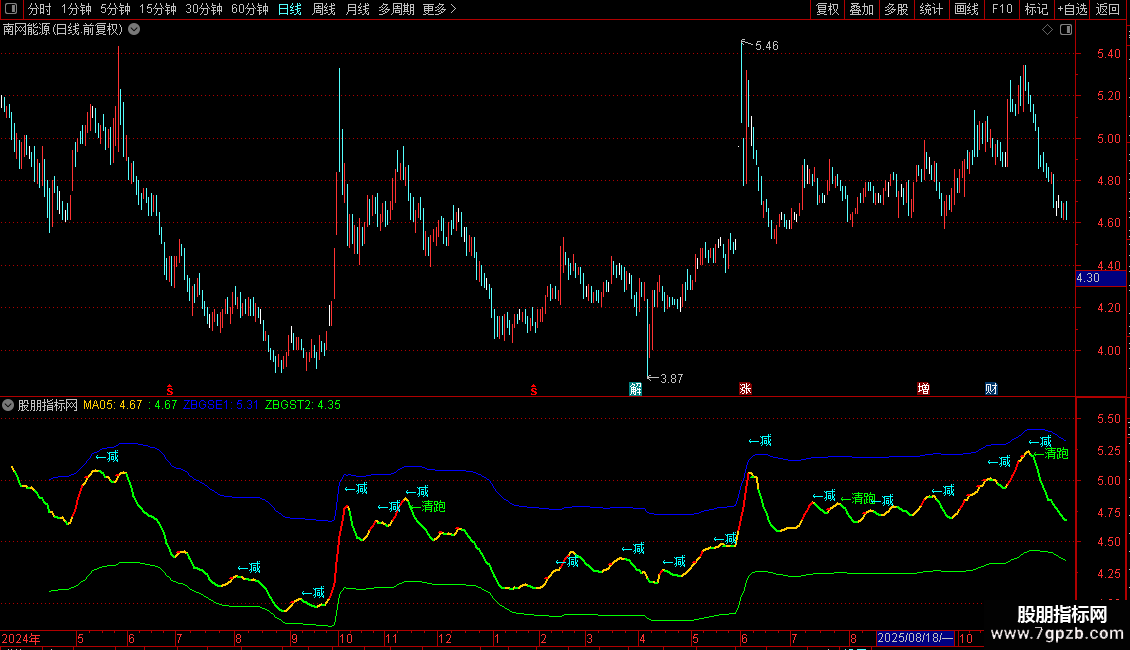Toggle the left sidebar panel icon
Viewport: 1130px width, 650px height.
pos(11,9)
